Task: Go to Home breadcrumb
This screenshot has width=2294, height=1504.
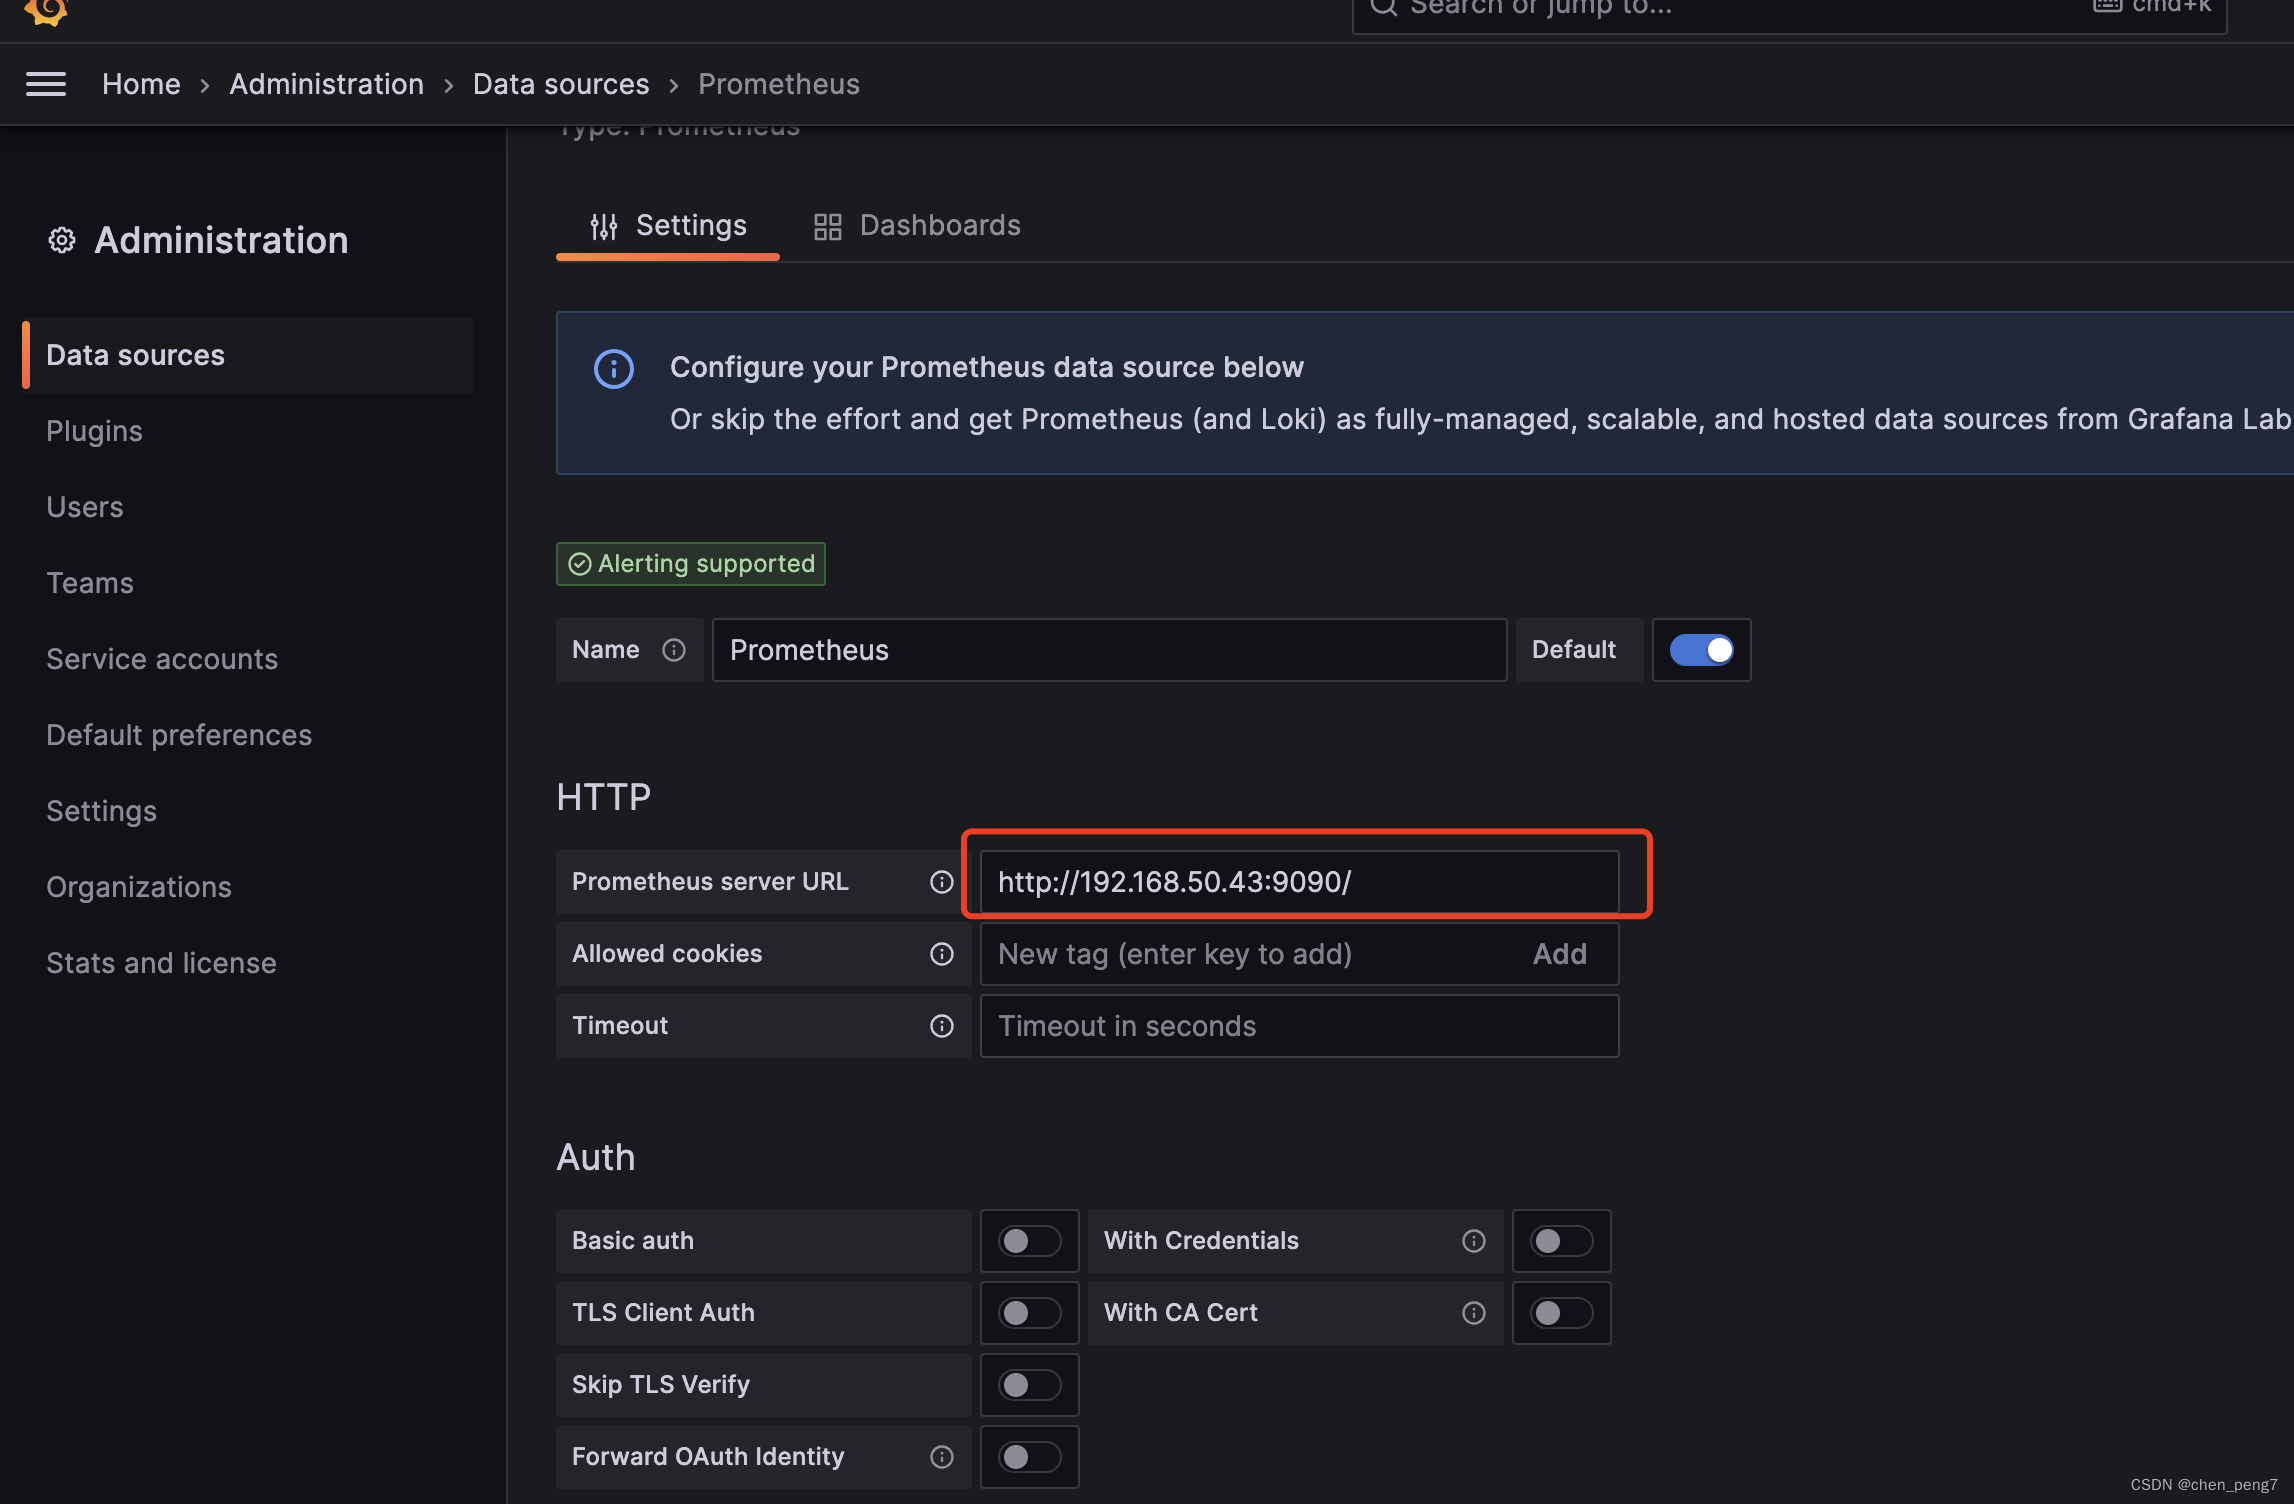Action: click(x=141, y=84)
